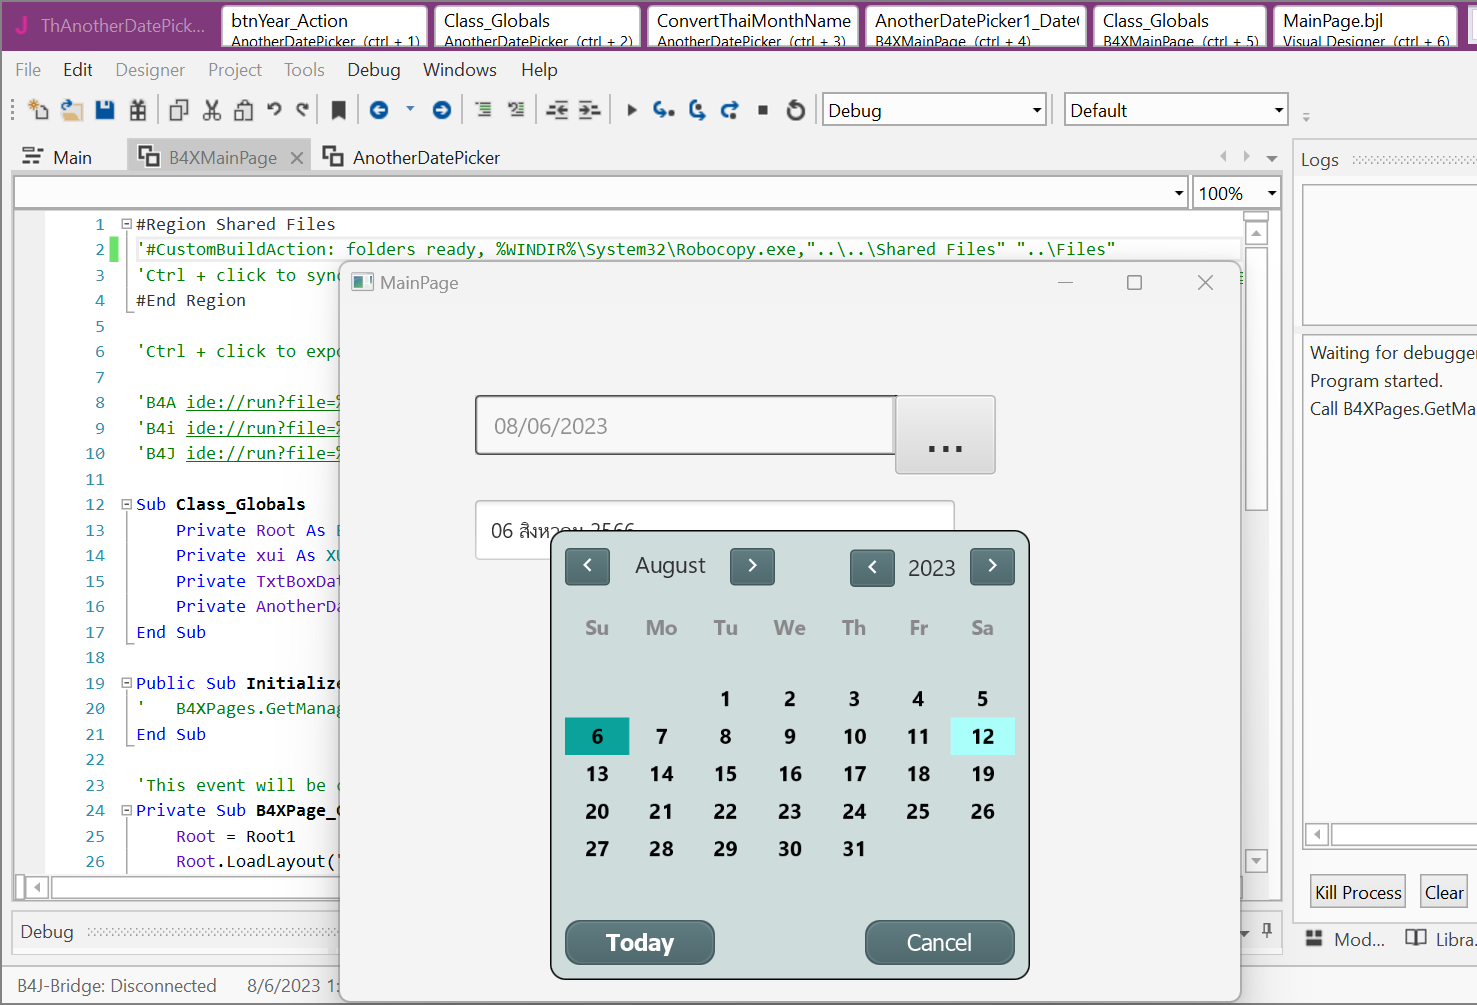Close the B4XMainPage code tab
Image resolution: width=1477 pixels, height=1005 pixels.
click(297, 158)
